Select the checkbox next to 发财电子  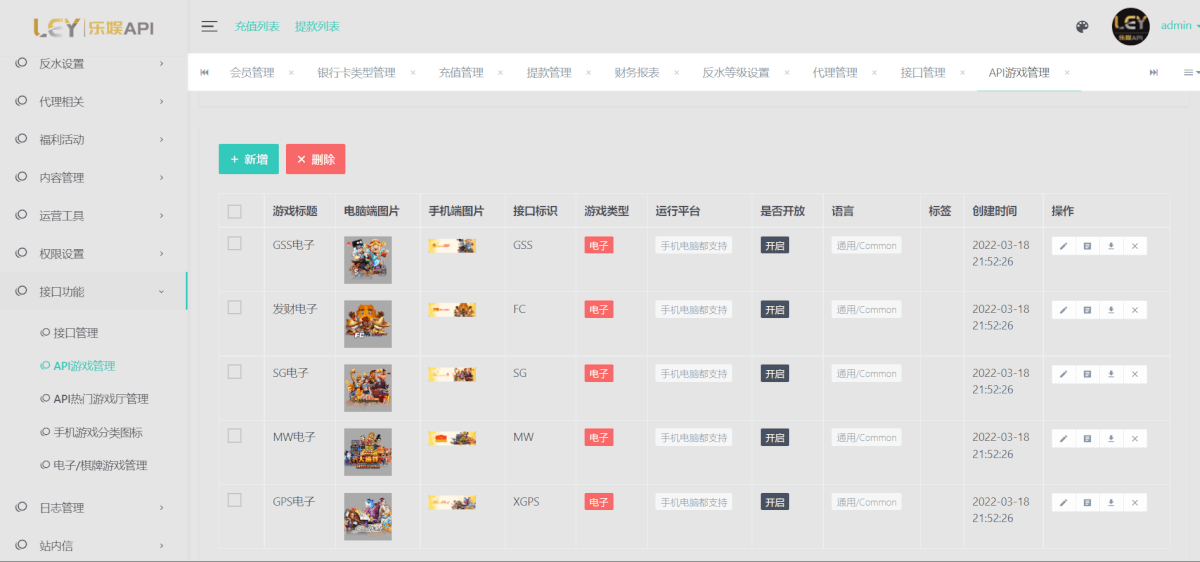pyautogui.click(x=234, y=308)
